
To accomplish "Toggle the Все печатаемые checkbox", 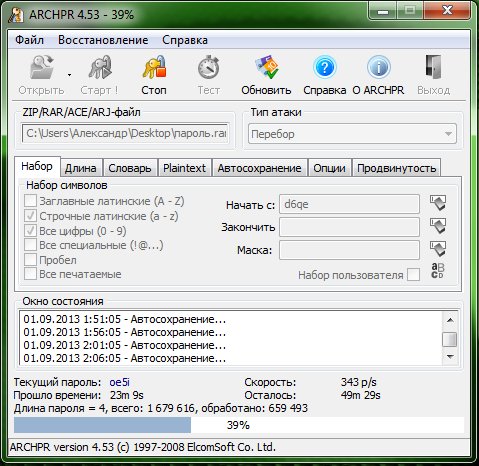I will [30, 274].
